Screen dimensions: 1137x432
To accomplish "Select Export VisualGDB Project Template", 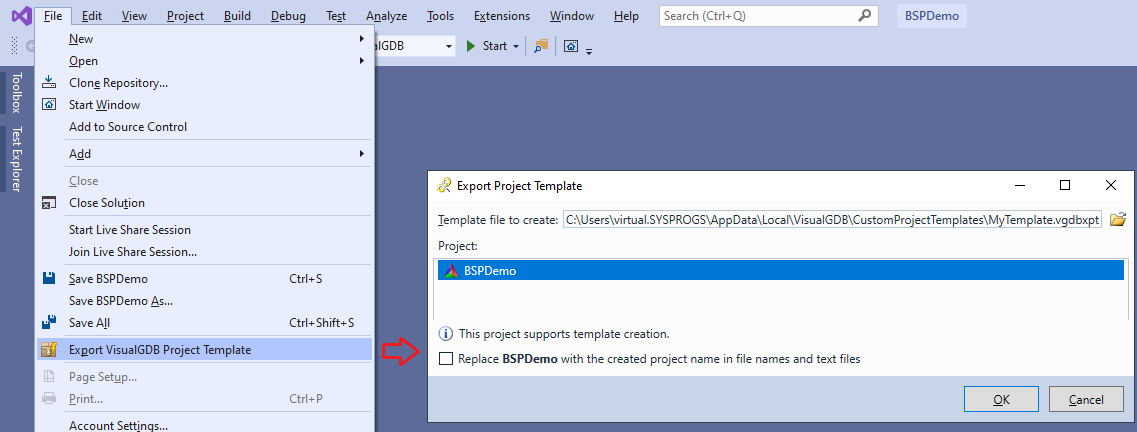I will [205, 349].
